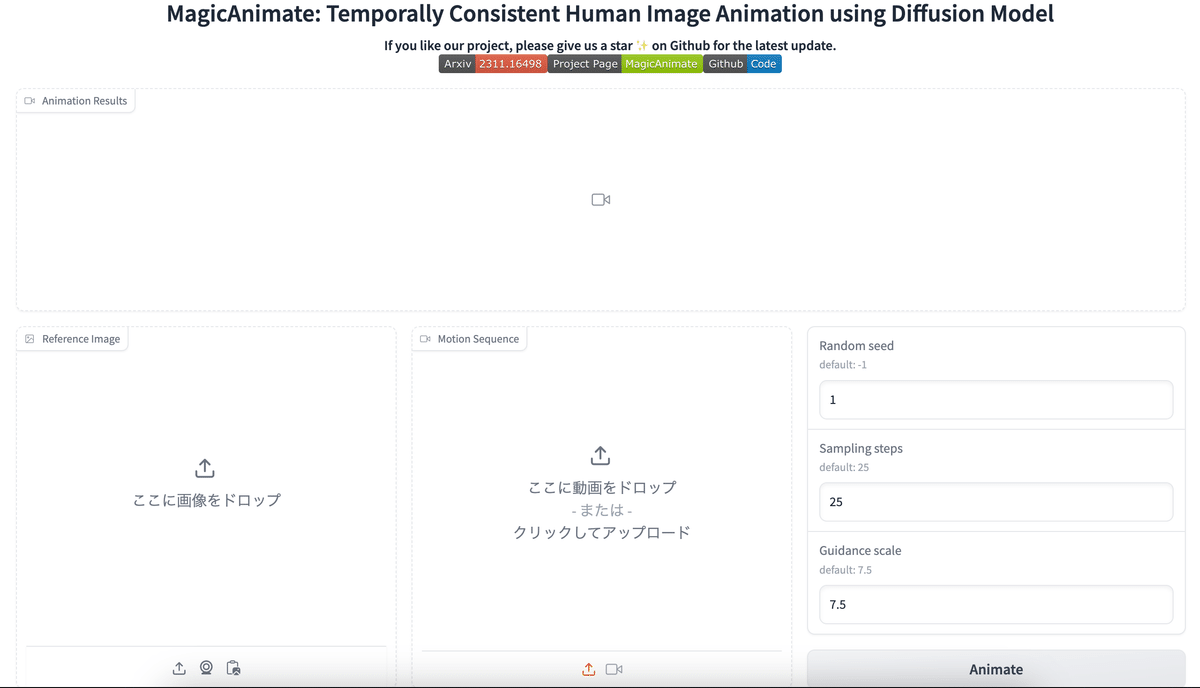This screenshot has height=688, width=1200.
Task: Select the upload icon under Reference Image
Action: (179, 667)
